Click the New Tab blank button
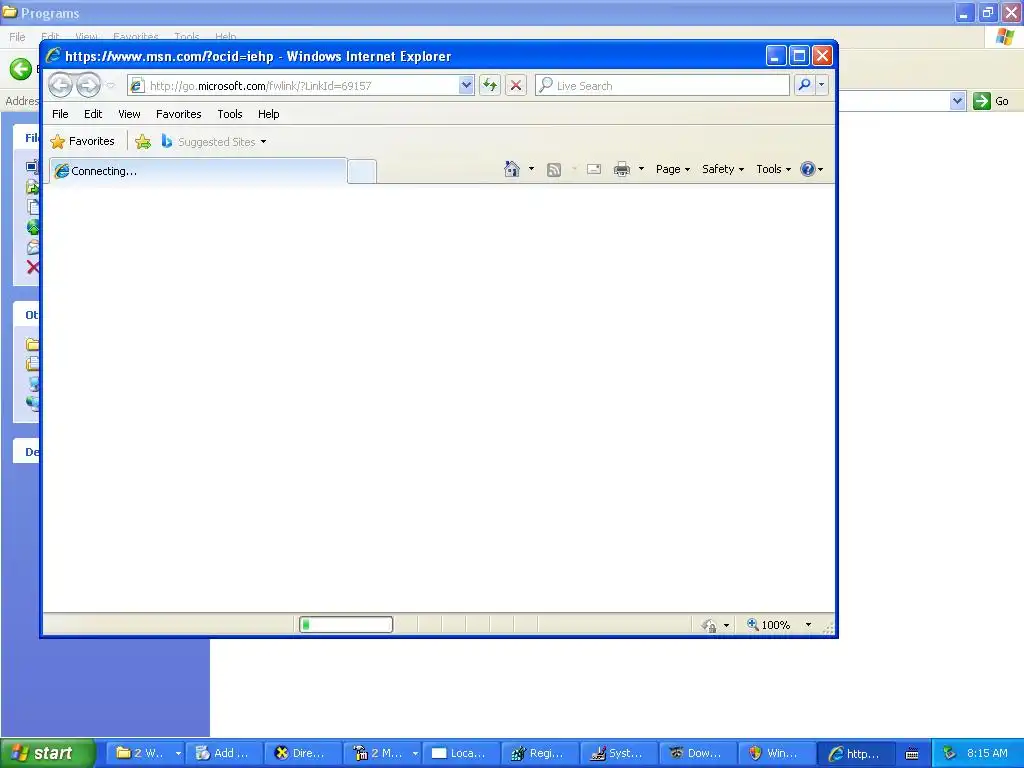1024x768 pixels. (362, 172)
